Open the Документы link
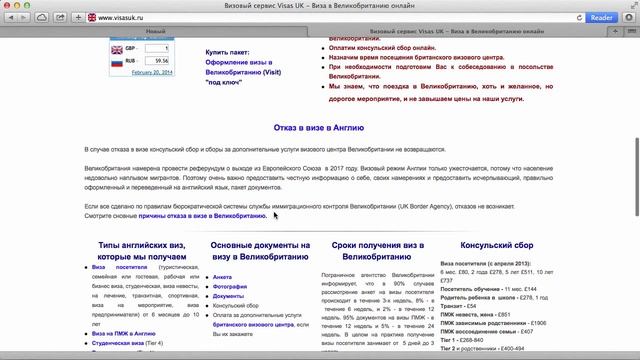Viewport: 640px width, 360px height. click(x=228, y=296)
